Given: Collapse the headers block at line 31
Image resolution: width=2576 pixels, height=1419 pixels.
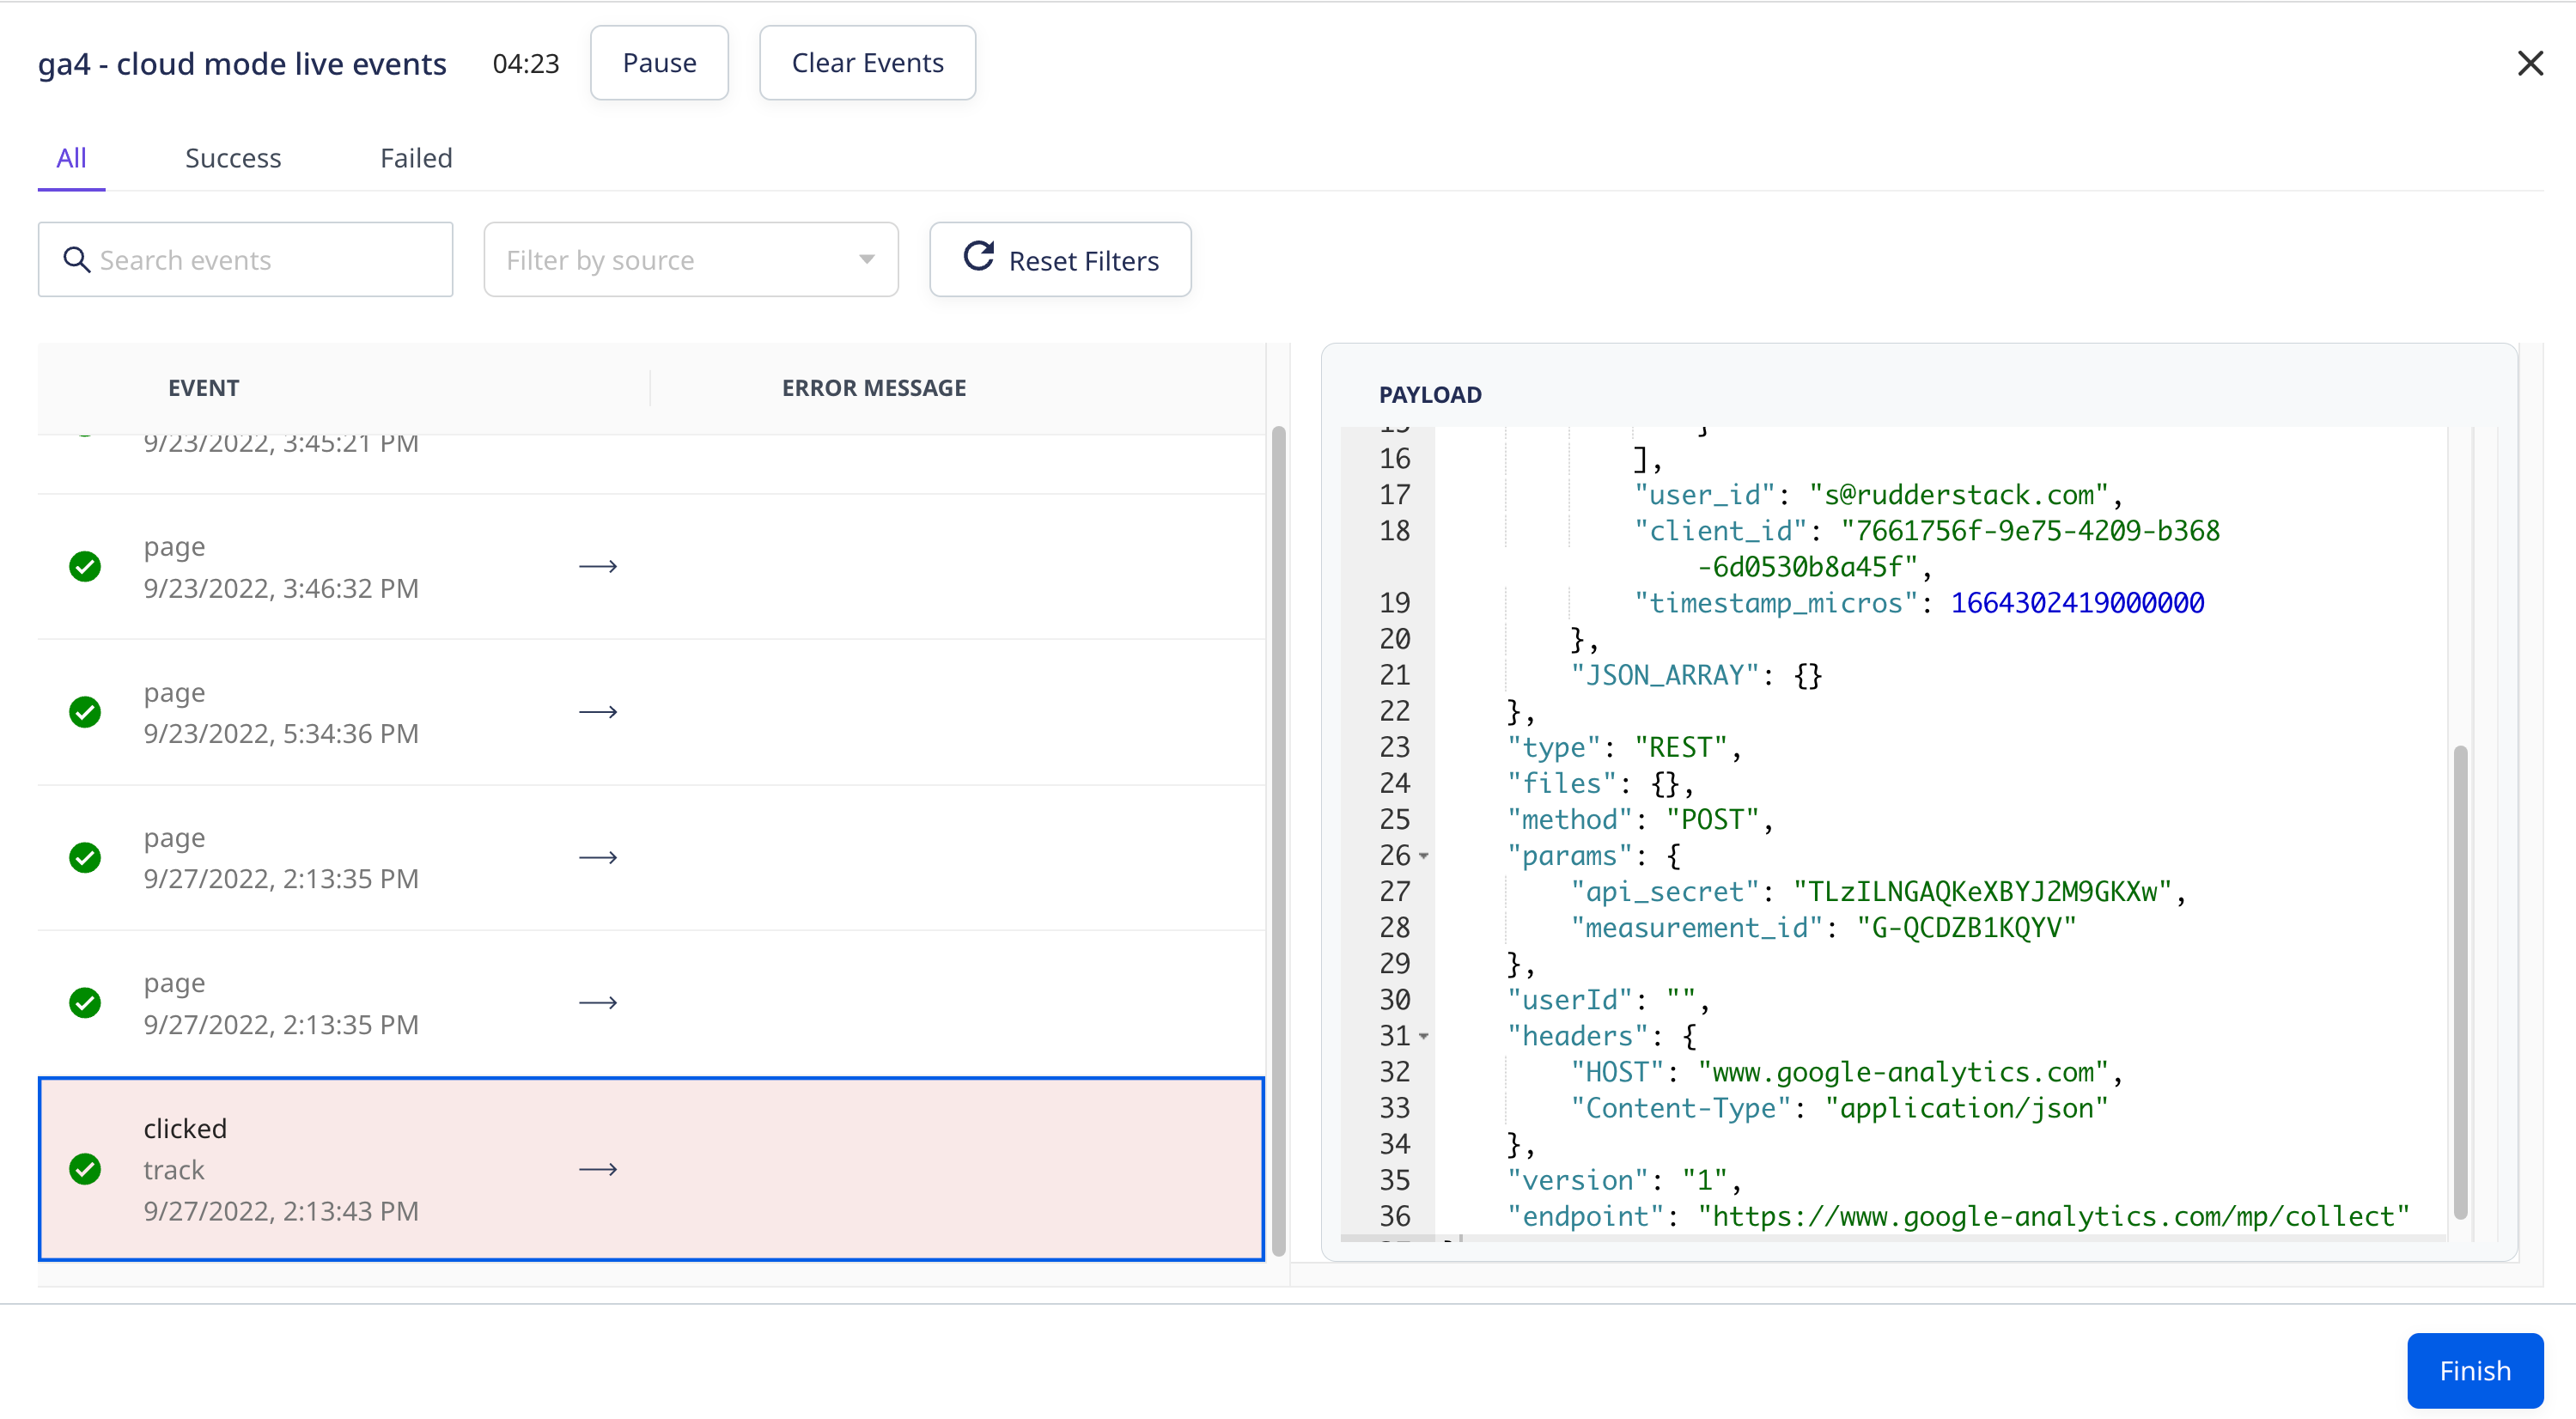Looking at the screenshot, I should [1423, 1036].
